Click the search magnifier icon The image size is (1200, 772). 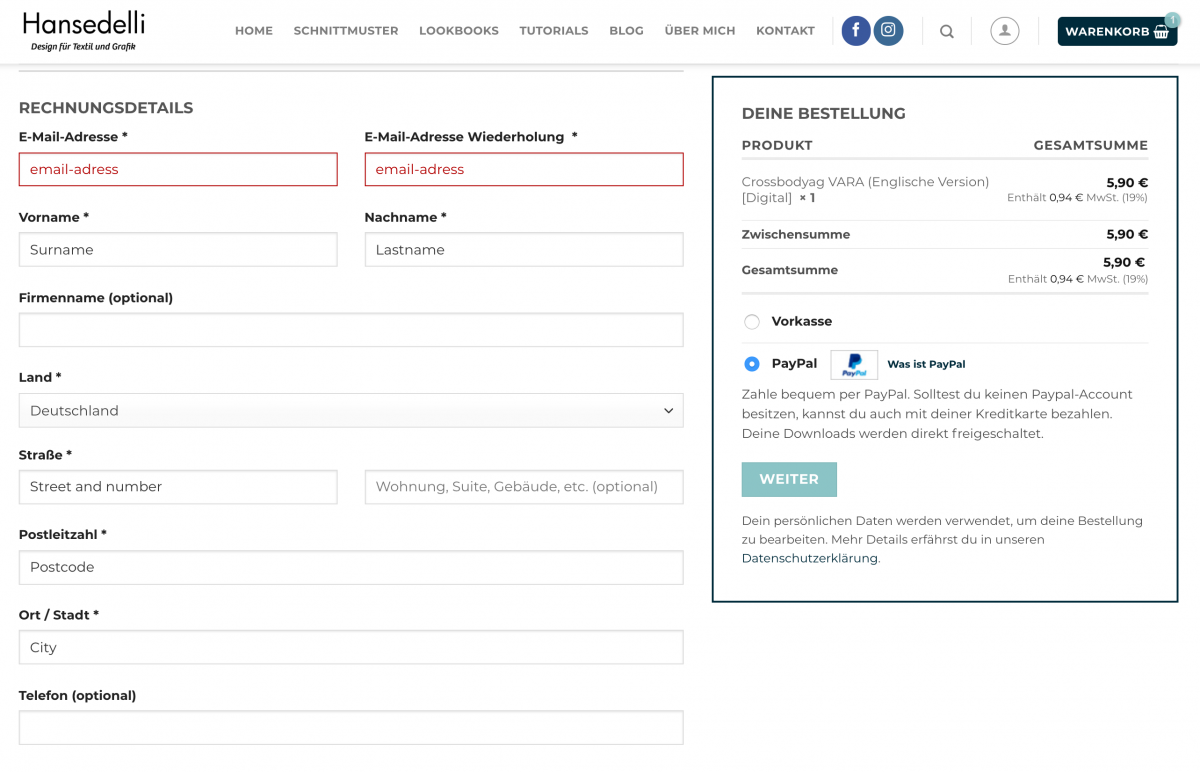coord(947,31)
